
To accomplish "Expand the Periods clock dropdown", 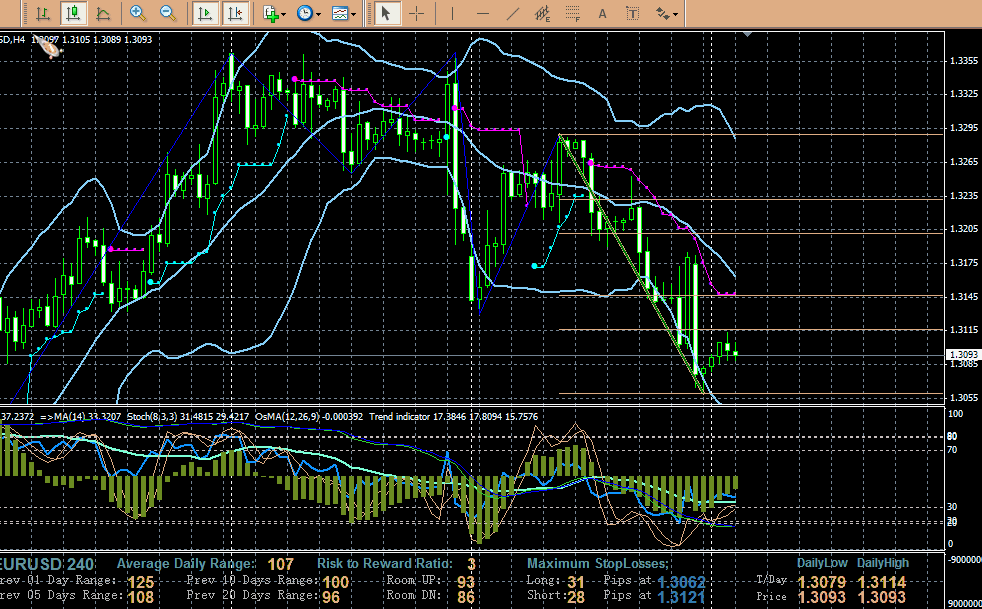I will pos(309,14).
